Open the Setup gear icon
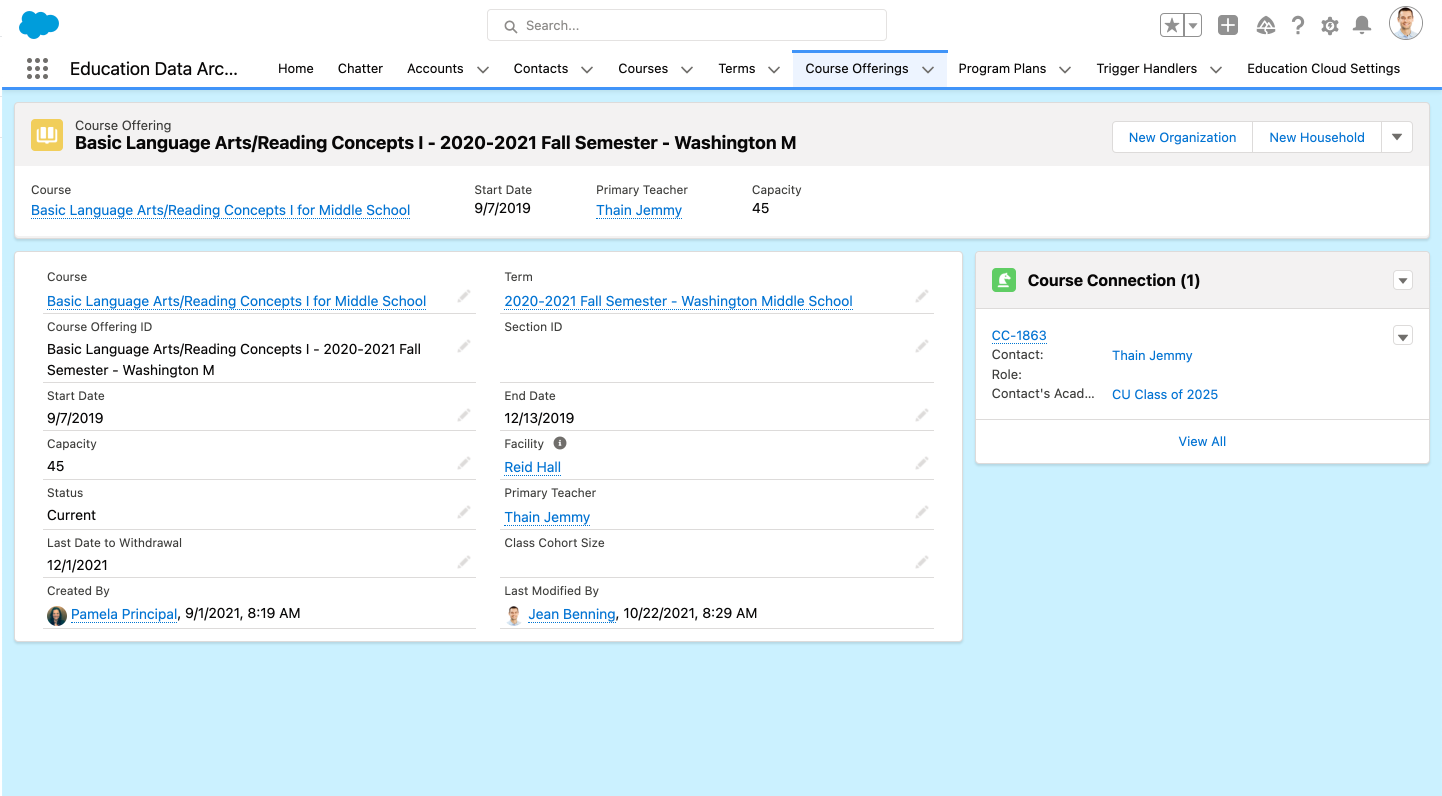The height and width of the screenshot is (796, 1442). 1329,26
